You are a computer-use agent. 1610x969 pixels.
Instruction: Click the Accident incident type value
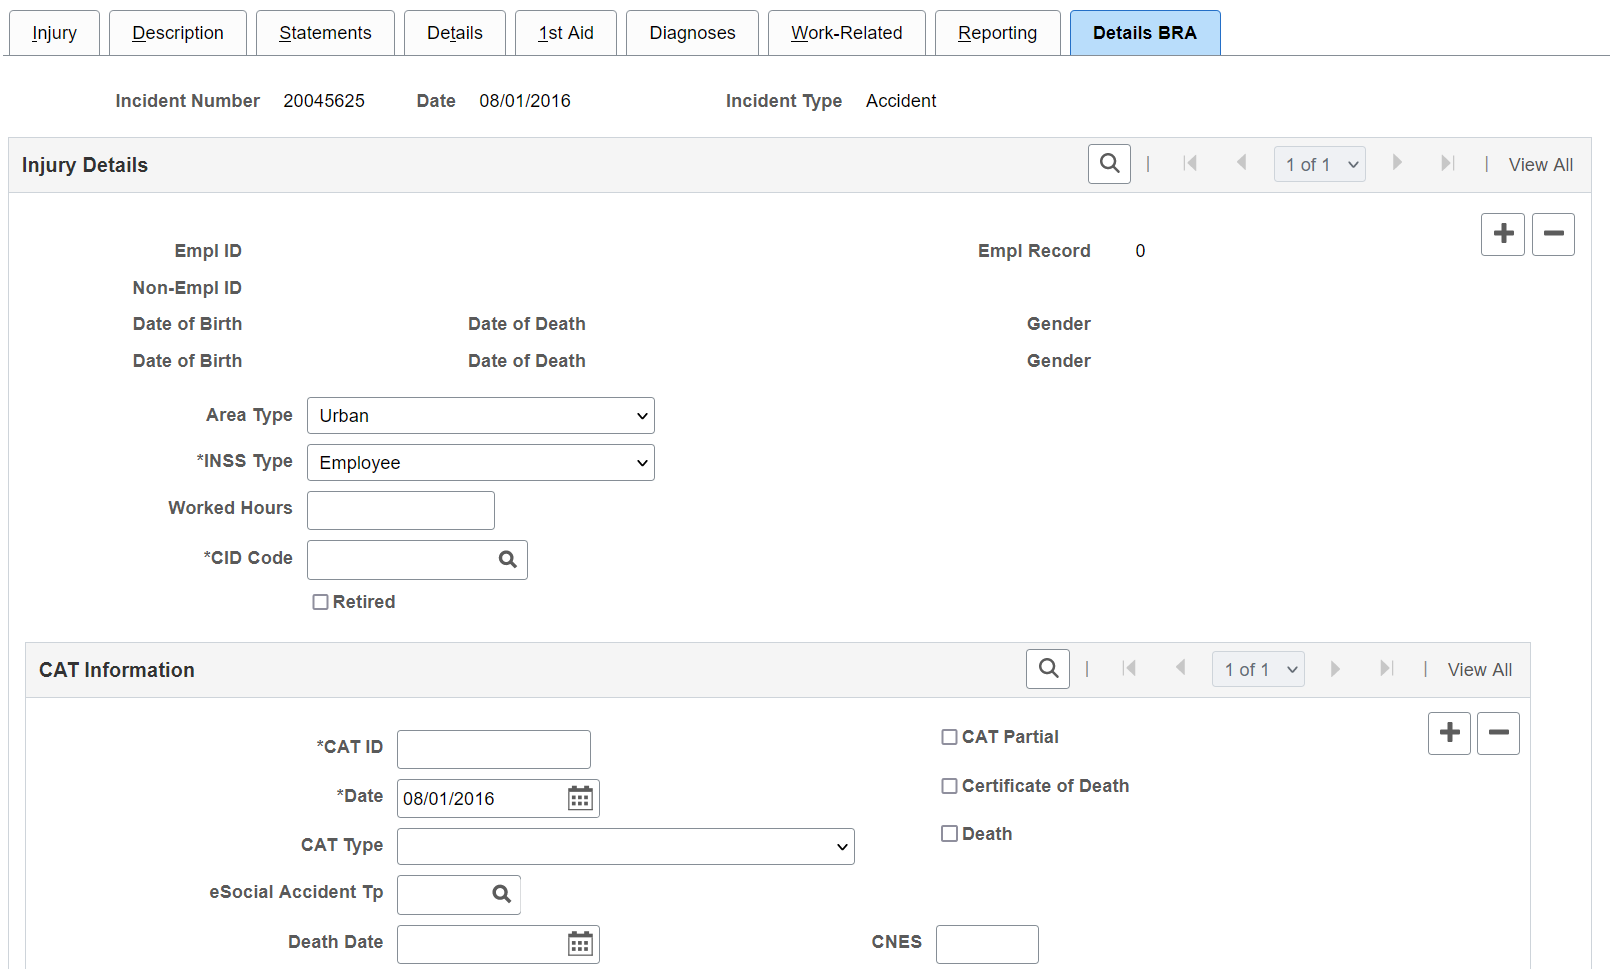coord(901,101)
